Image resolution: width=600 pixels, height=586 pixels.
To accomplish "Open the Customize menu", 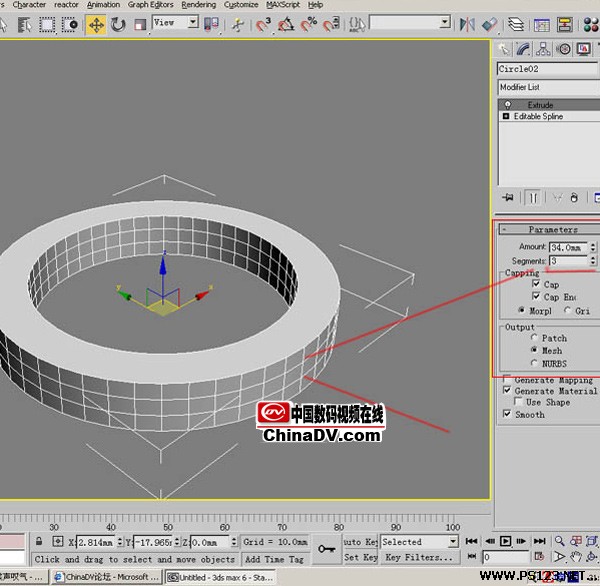I will coord(241,5).
